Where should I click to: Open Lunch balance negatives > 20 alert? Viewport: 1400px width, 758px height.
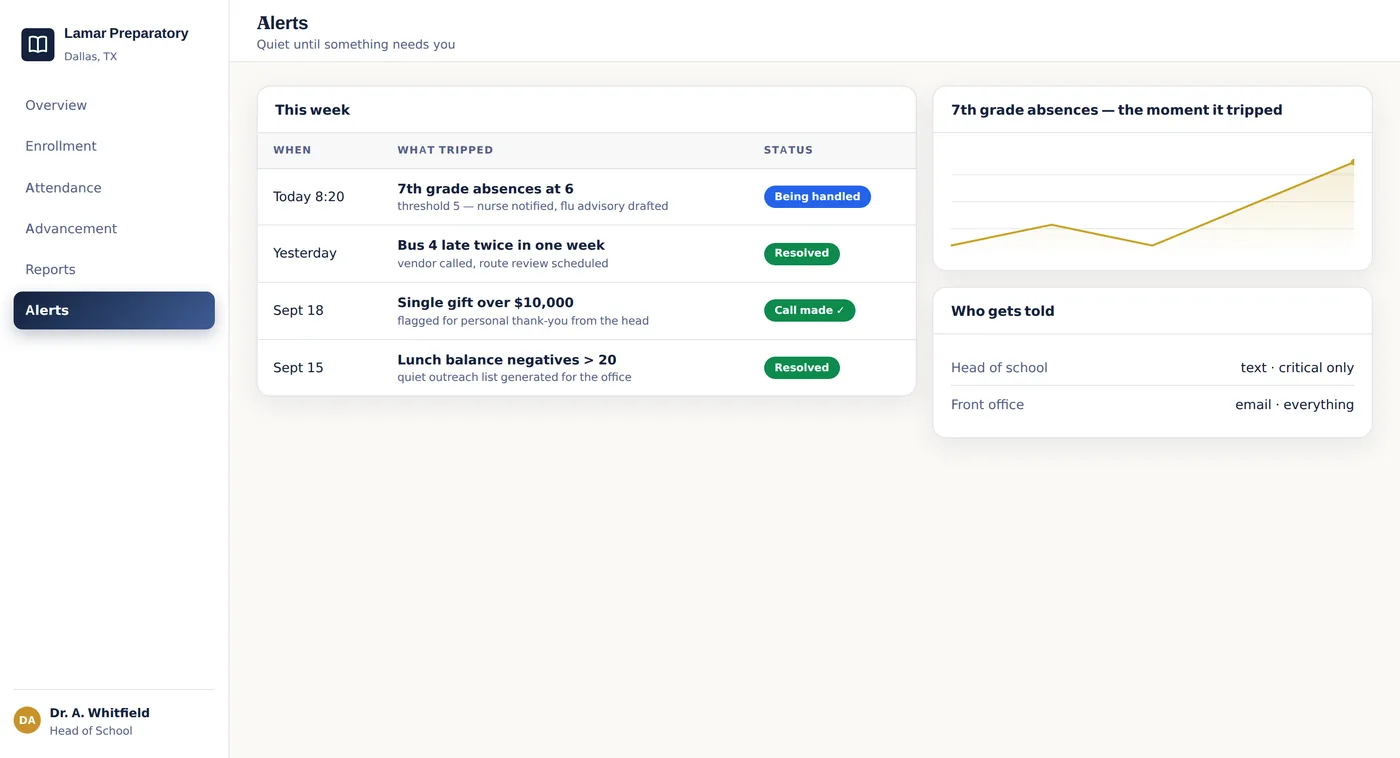pos(507,360)
